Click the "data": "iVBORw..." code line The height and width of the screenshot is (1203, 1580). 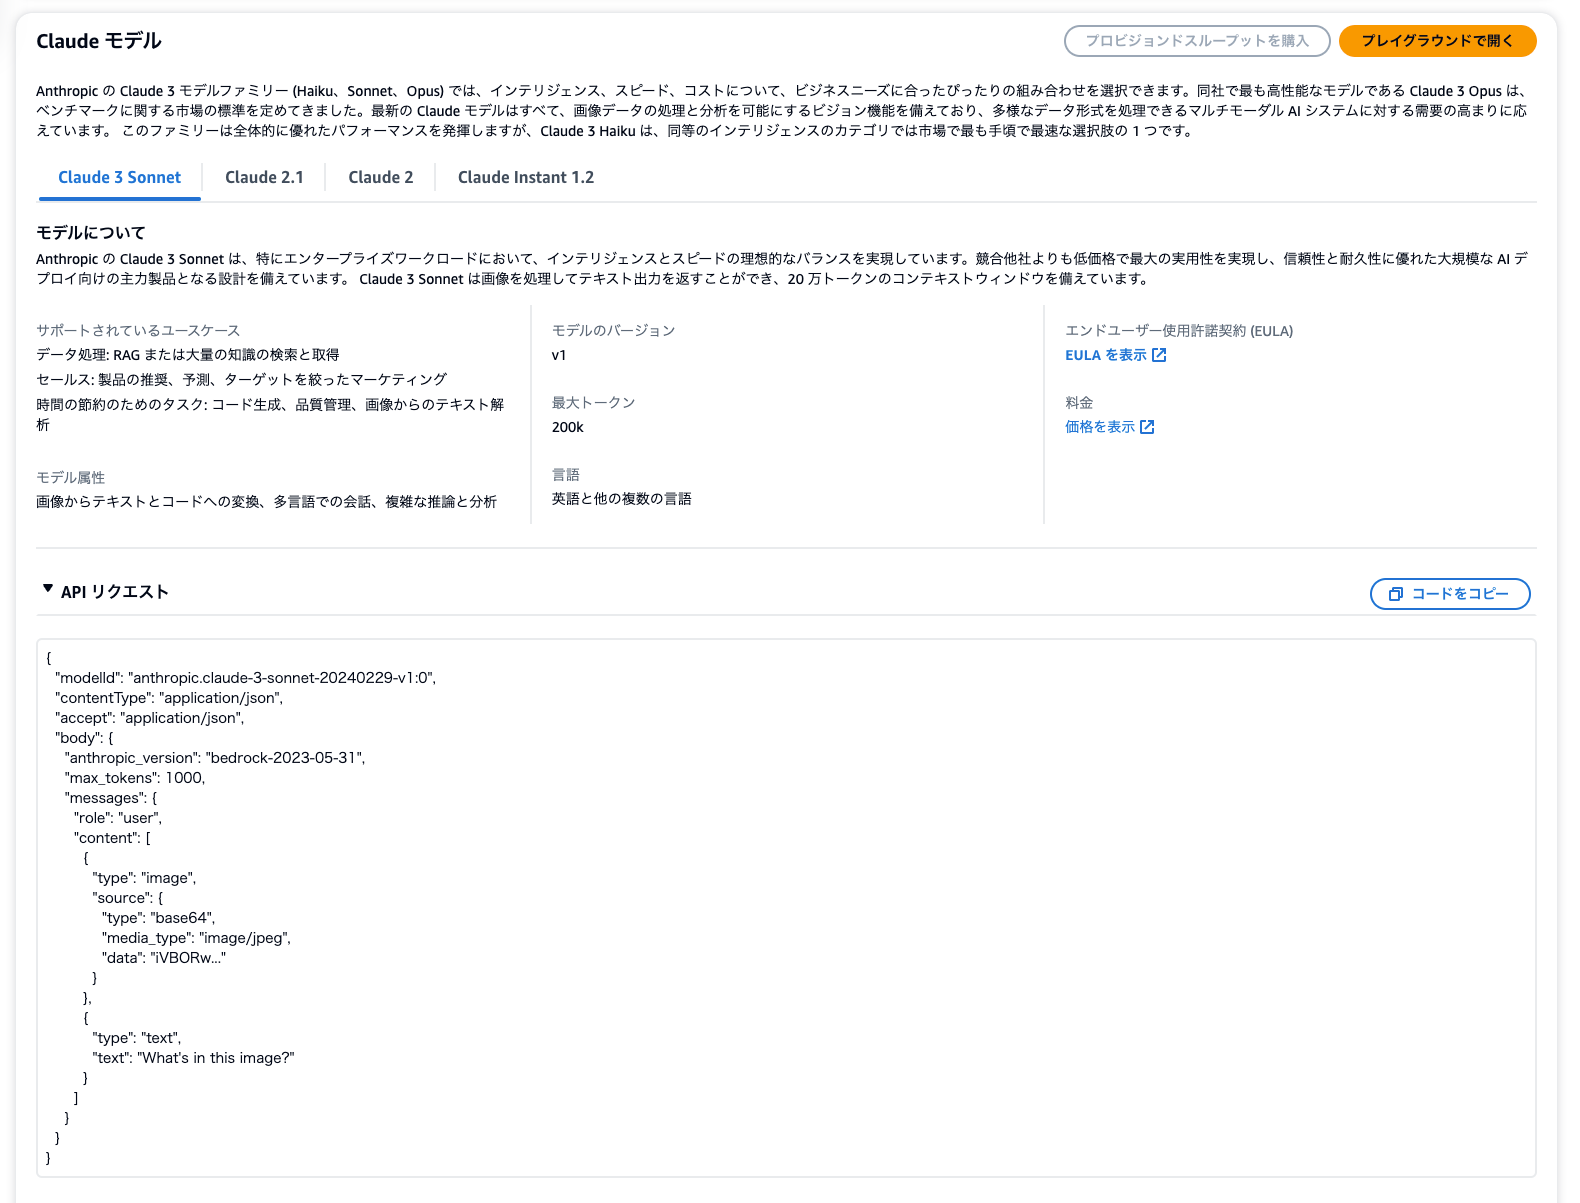(x=164, y=958)
